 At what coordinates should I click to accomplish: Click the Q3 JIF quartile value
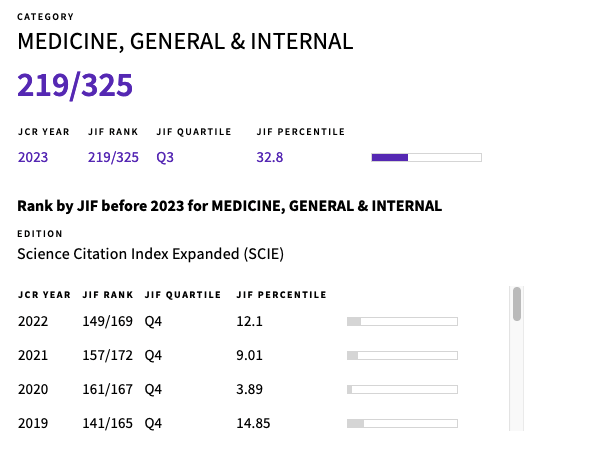point(165,157)
